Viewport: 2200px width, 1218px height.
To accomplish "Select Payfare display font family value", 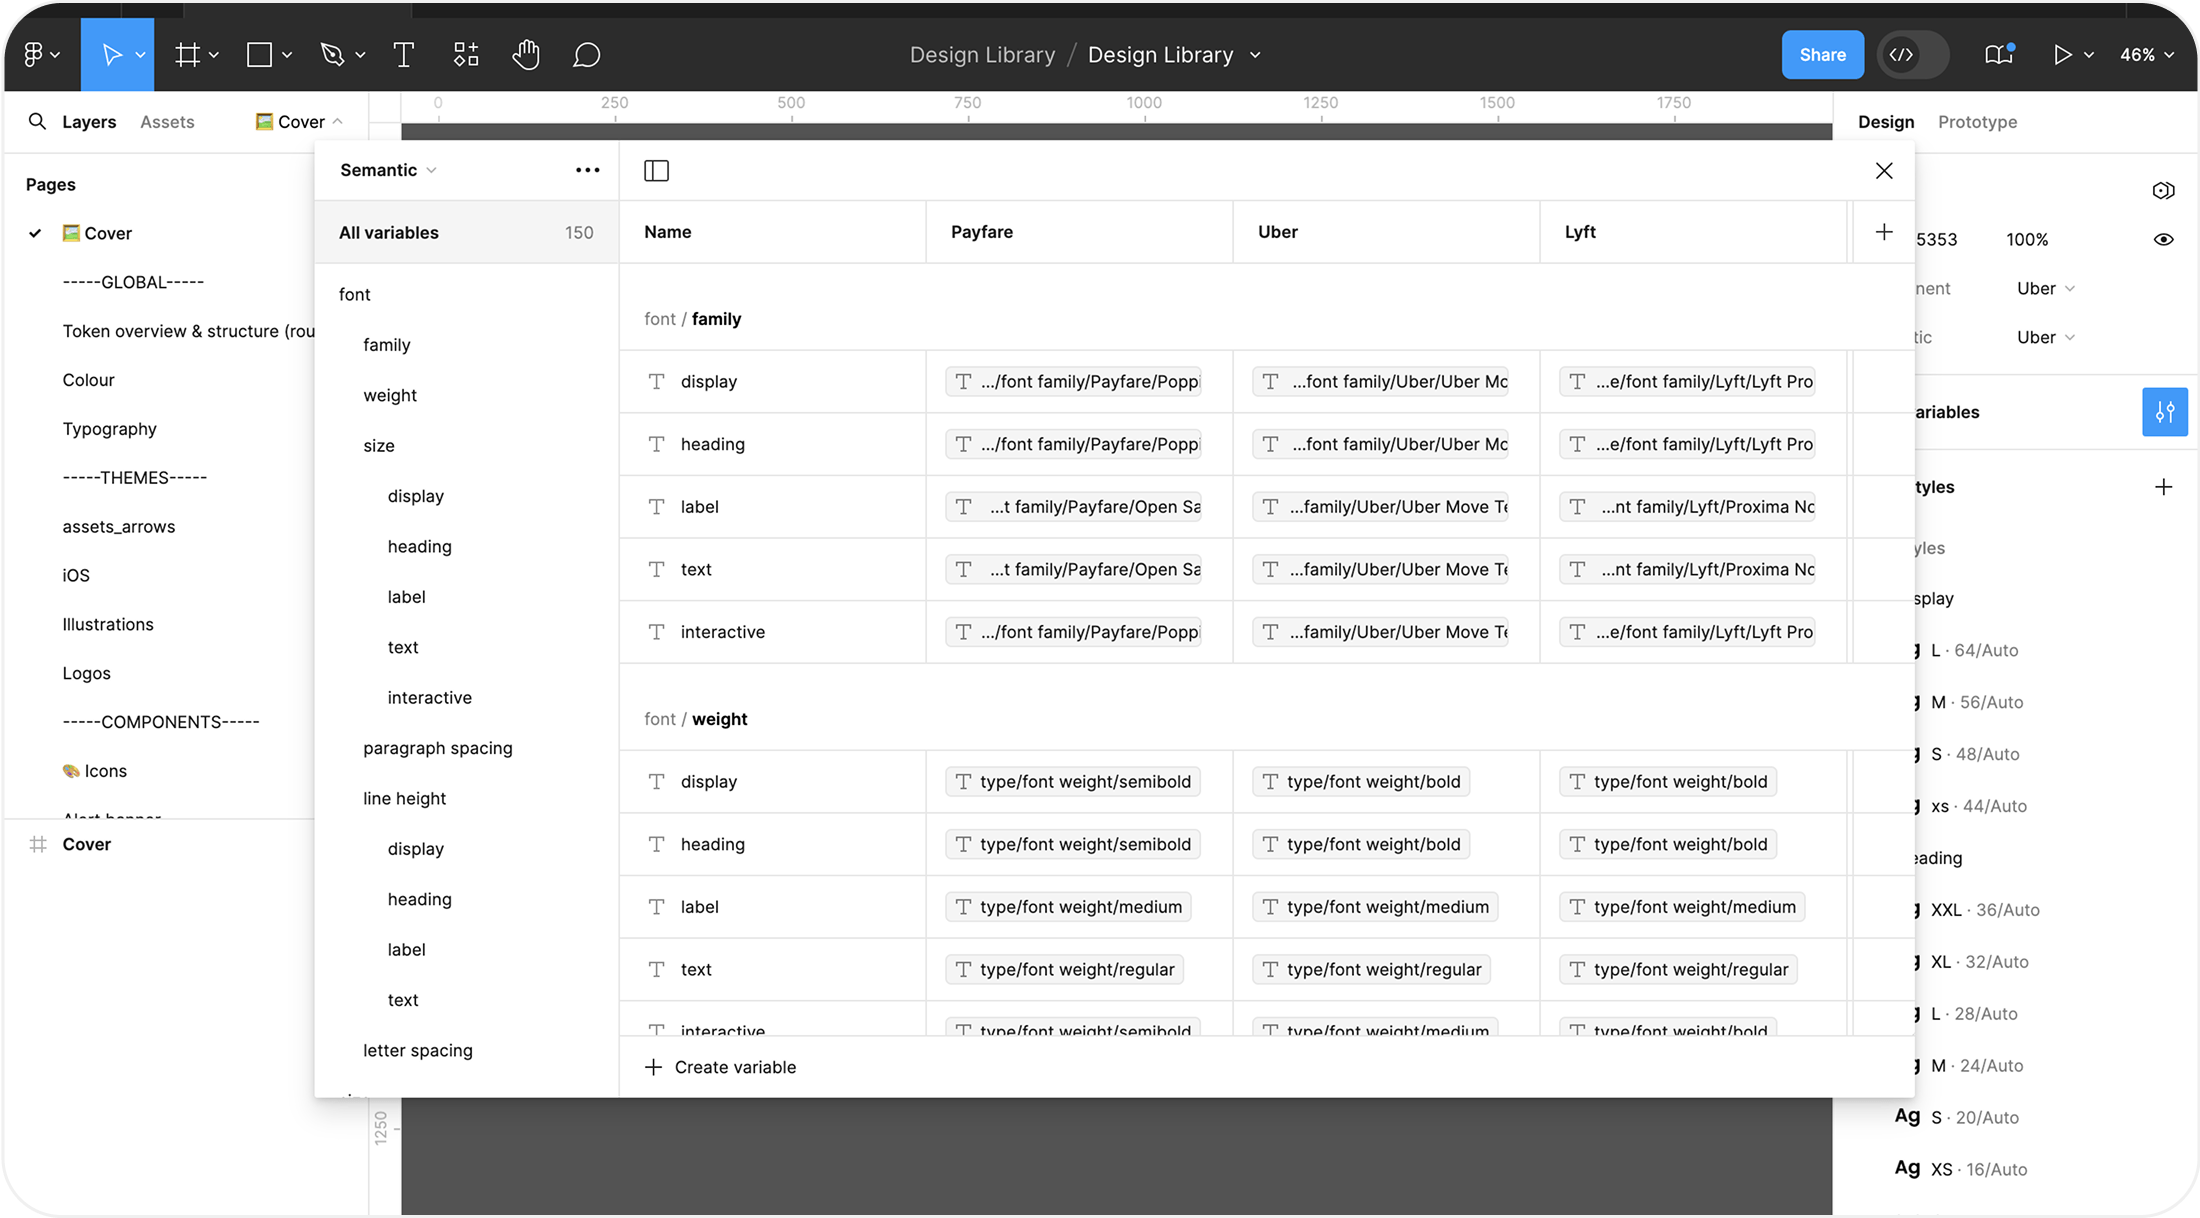I will [1074, 382].
